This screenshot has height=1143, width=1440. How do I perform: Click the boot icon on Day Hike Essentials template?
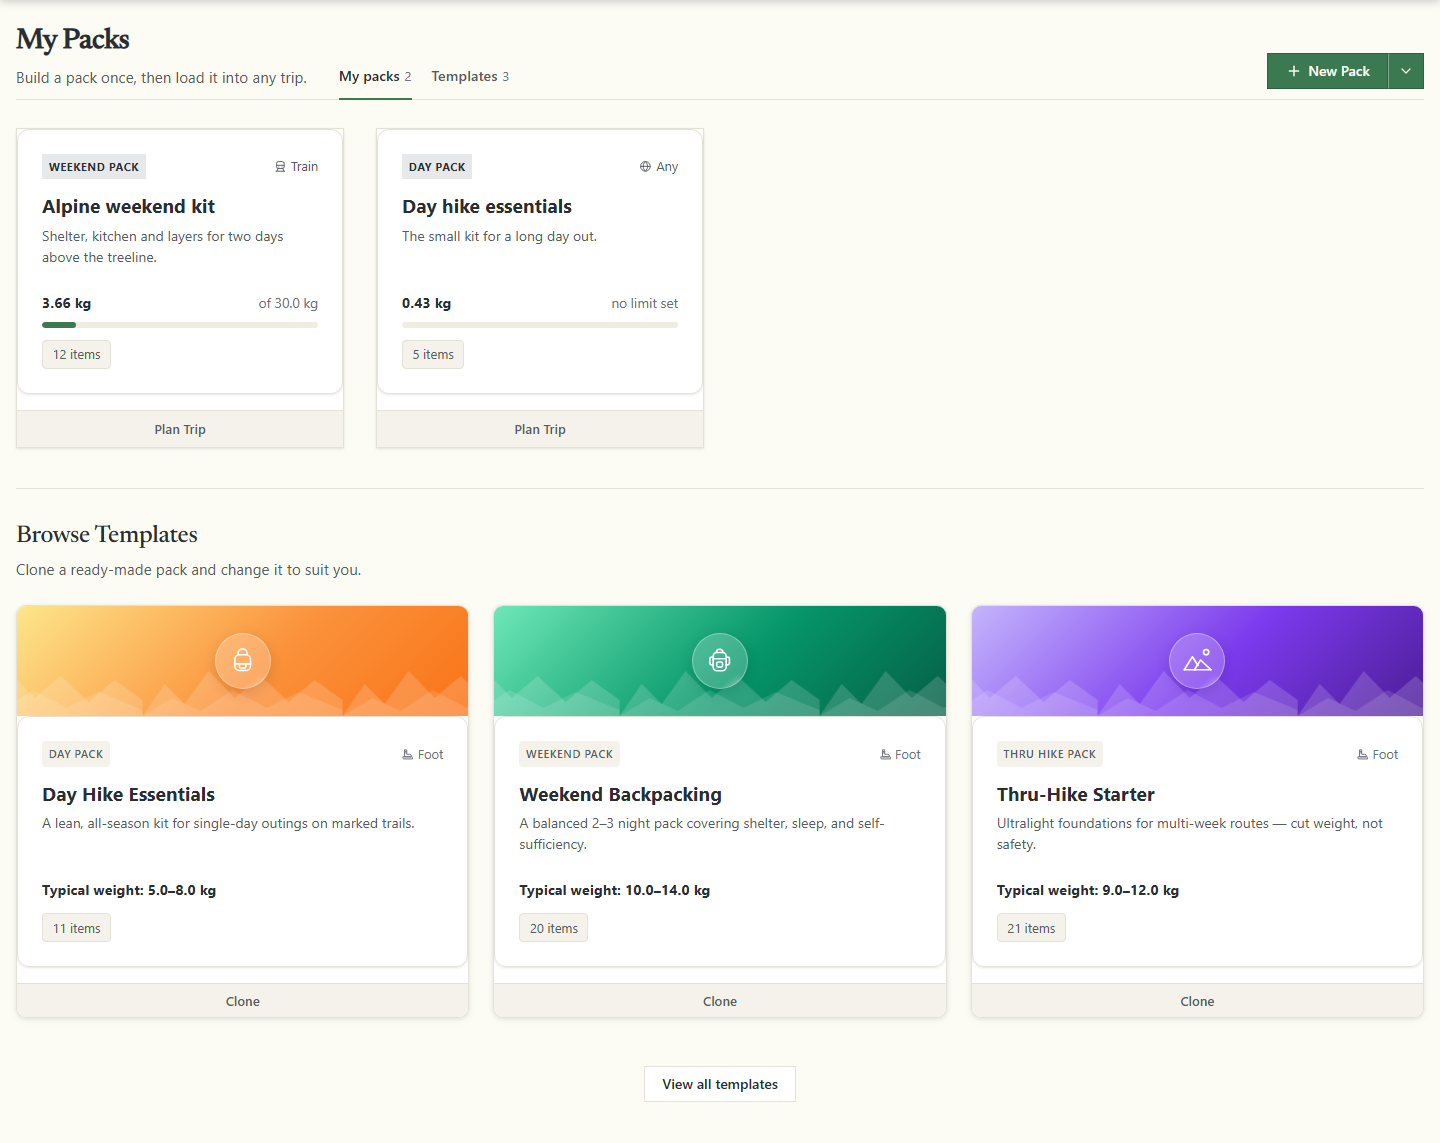(x=408, y=755)
